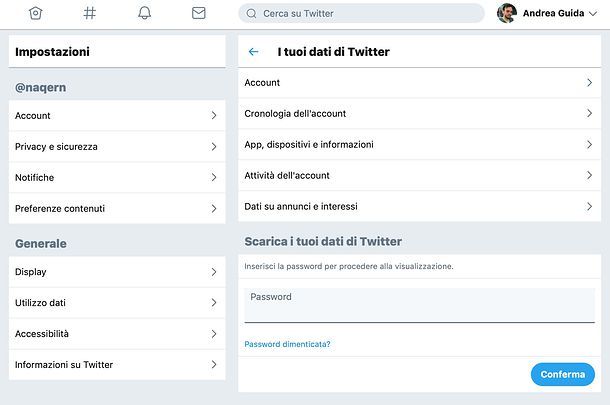Image resolution: width=610 pixels, height=405 pixels.
Task: Click the Cerca su Twitter search field
Action: click(361, 14)
